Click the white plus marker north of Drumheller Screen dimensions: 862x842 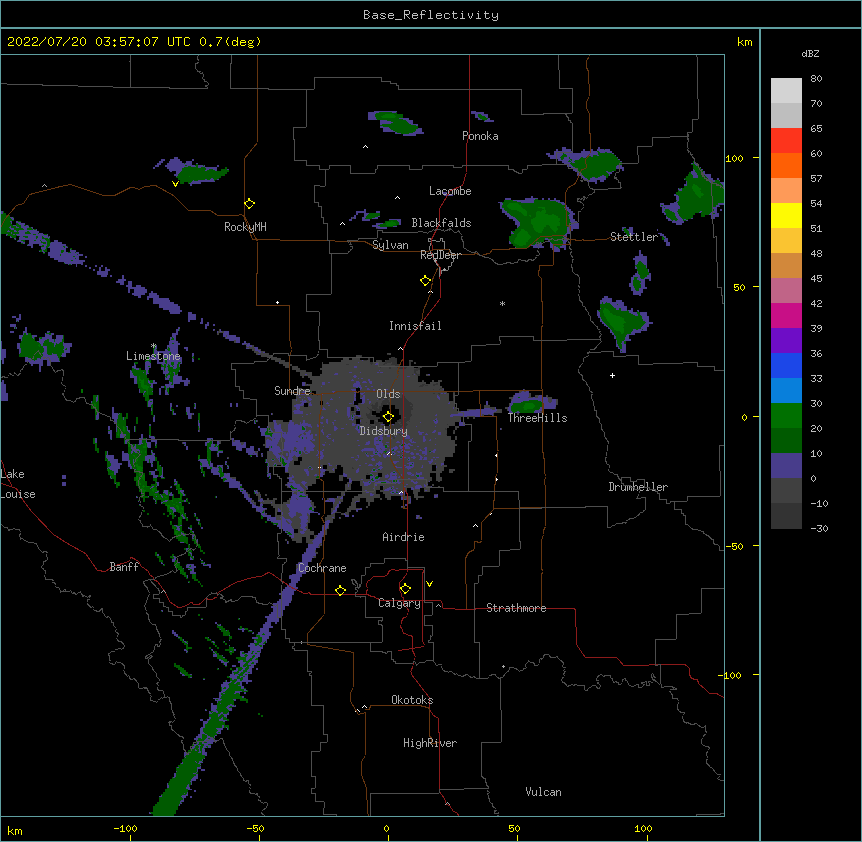(612, 375)
